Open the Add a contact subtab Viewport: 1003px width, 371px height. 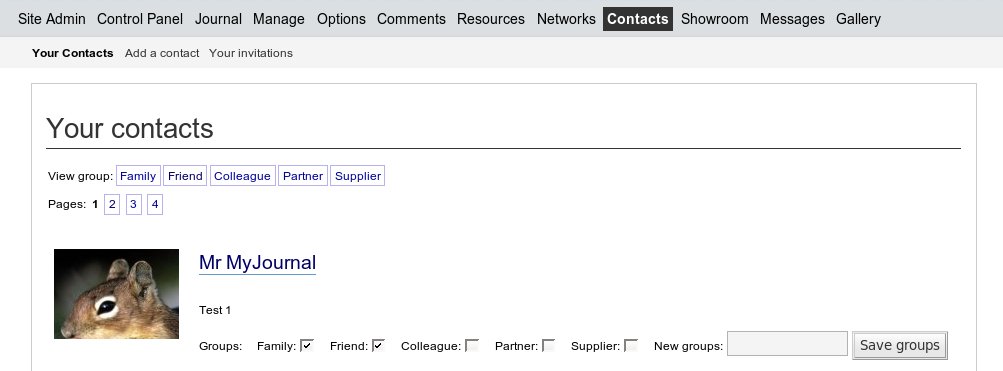click(x=162, y=53)
